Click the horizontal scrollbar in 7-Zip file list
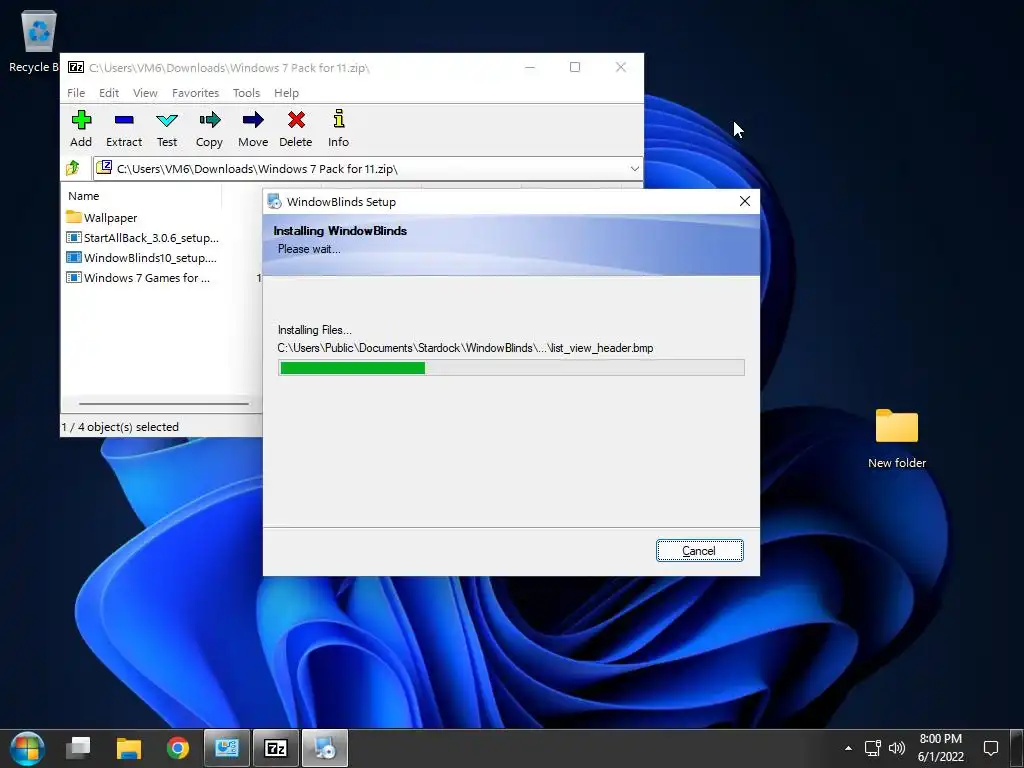Screen dimensions: 1024x768 [163, 404]
